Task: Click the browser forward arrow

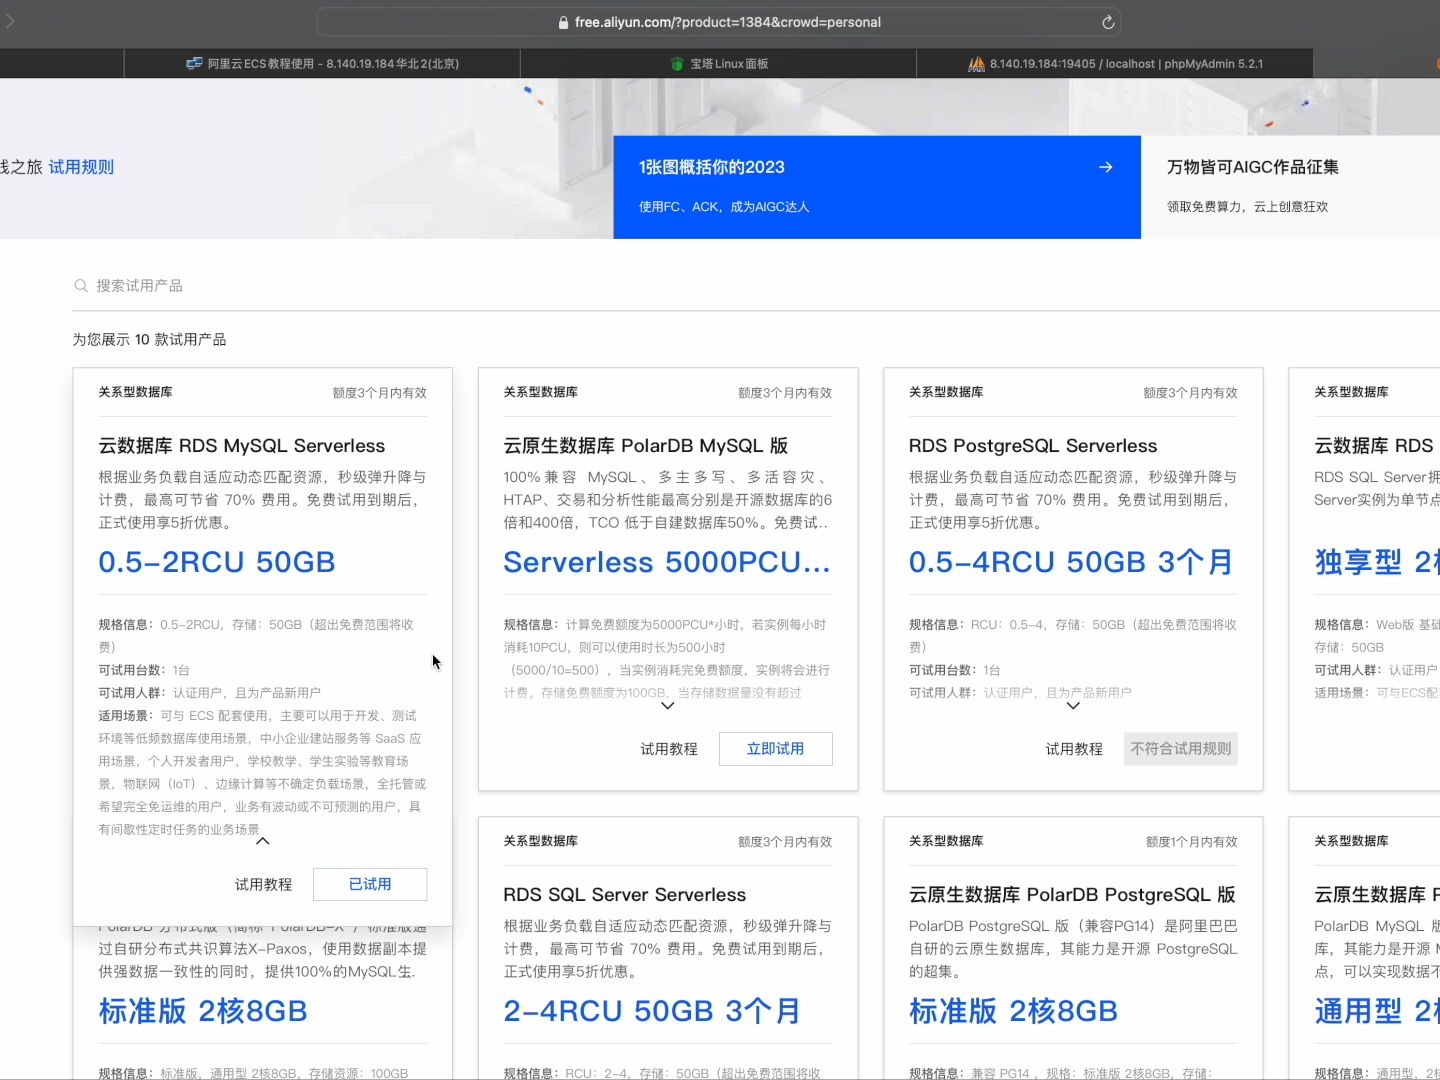Action: pyautogui.click(x=9, y=21)
